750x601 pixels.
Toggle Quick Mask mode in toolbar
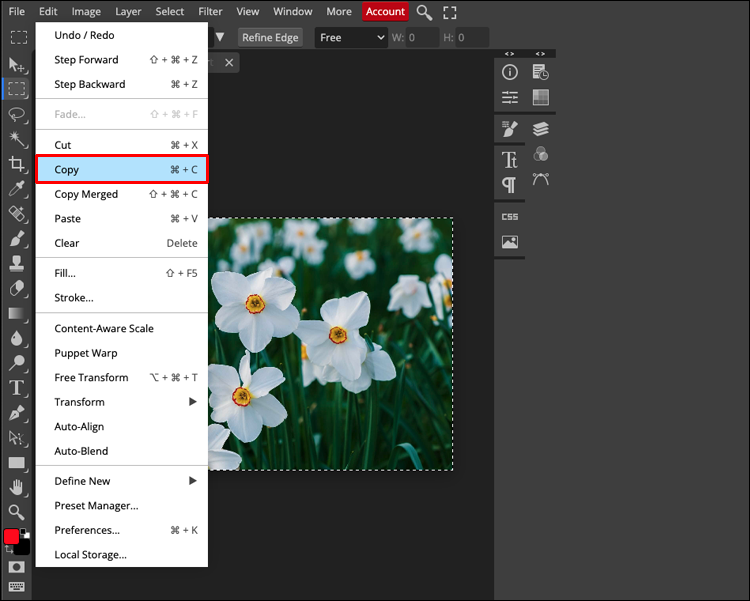pos(17,567)
